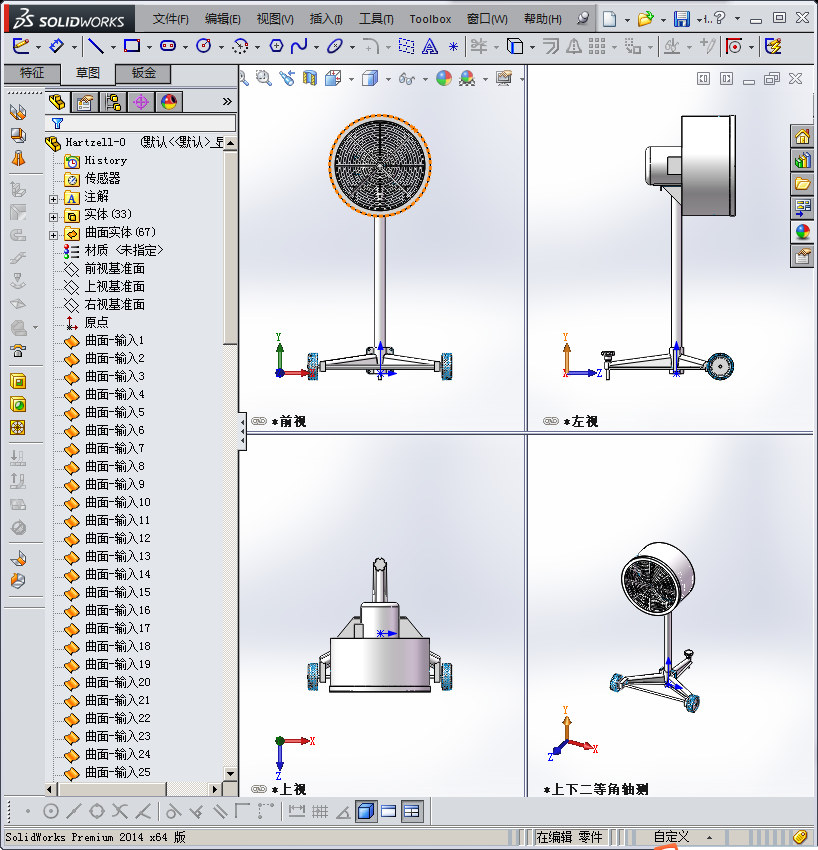Select the Line sketch tool

point(96,47)
